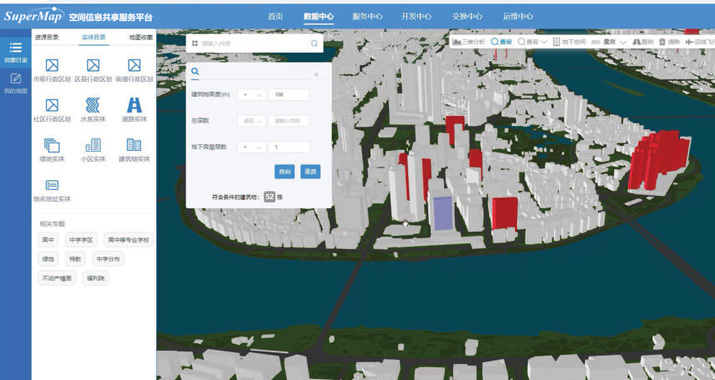Screen dimensions: 715x380
Task: Click the search magnifier in the map search box
Action: pos(314,43)
